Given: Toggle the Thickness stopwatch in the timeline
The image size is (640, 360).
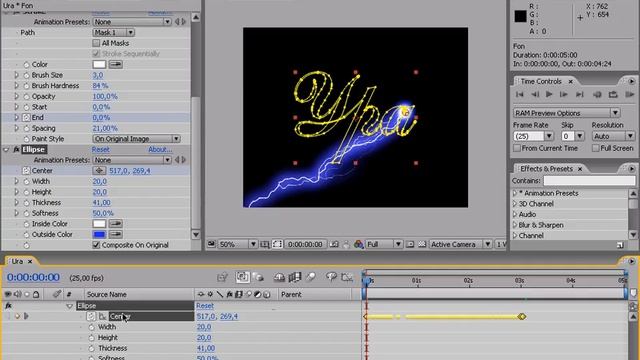Looking at the screenshot, I should pos(91,348).
